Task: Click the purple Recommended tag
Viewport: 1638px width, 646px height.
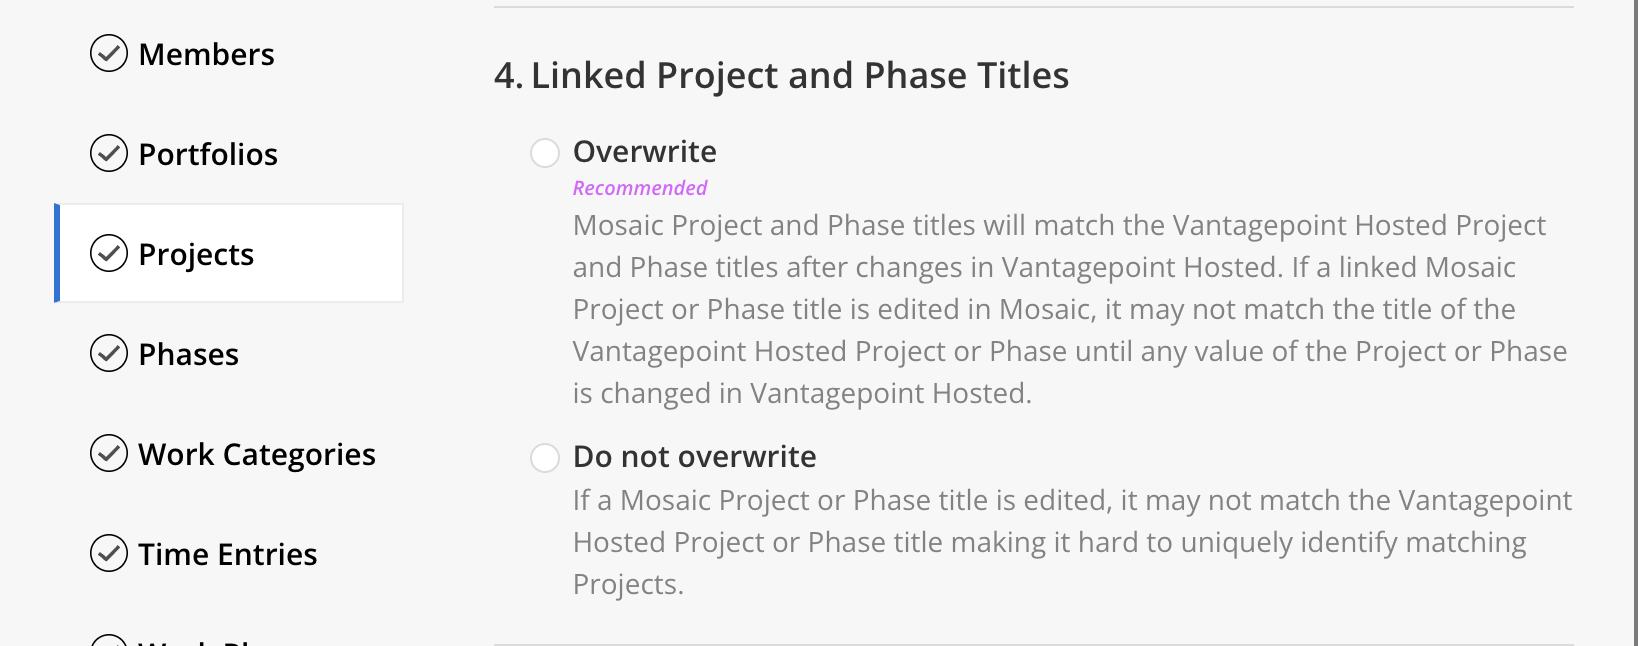Action: click(640, 188)
